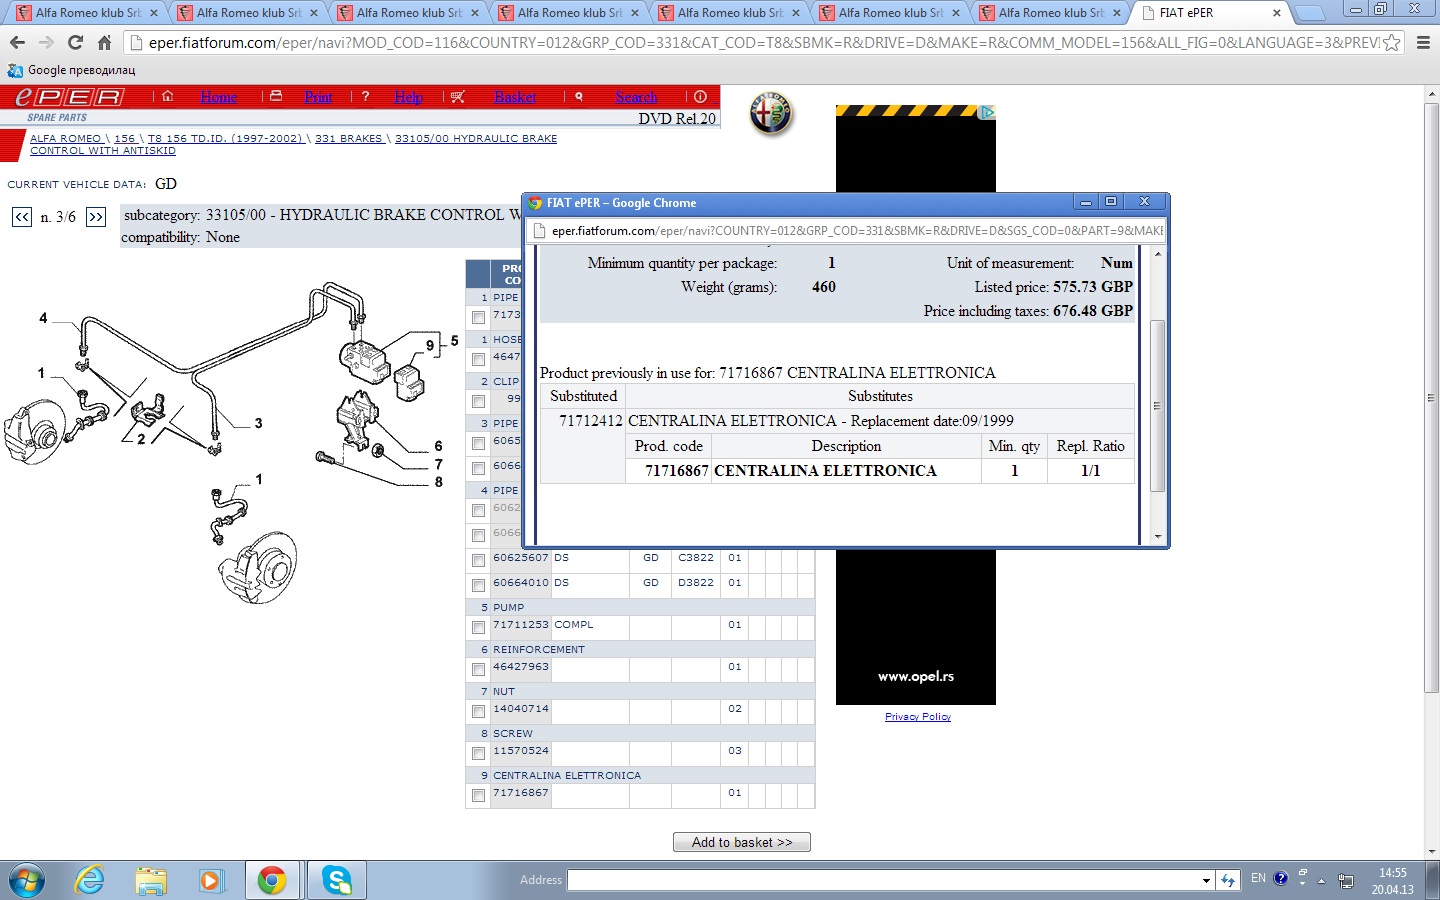Open the Search link in ePER toolbar
This screenshot has width=1440, height=900.
[636, 97]
